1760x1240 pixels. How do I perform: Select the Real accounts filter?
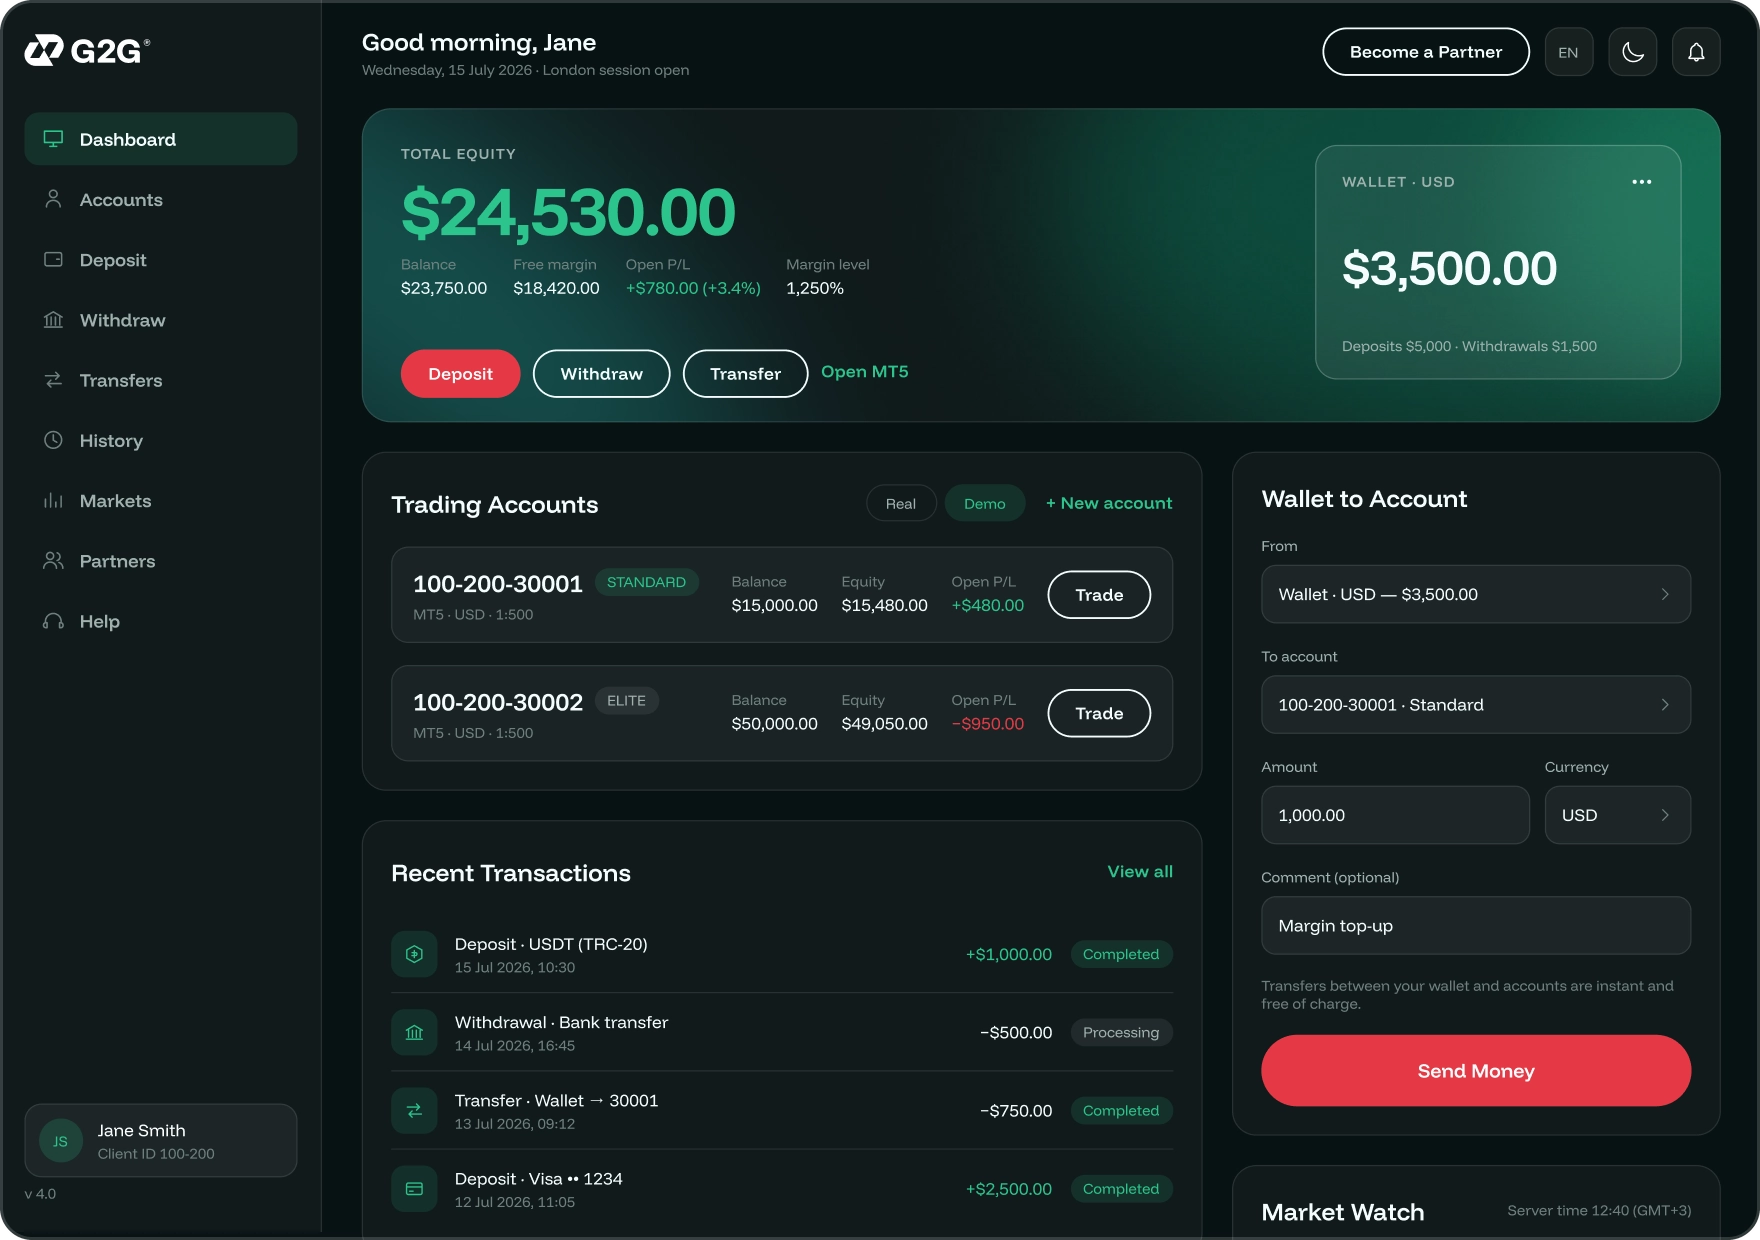click(901, 503)
